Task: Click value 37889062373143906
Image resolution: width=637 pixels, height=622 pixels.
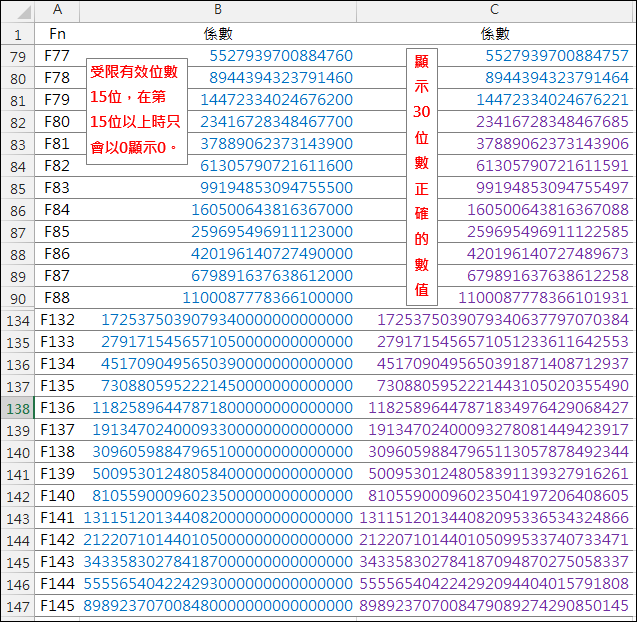Action: (x=552, y=143)
